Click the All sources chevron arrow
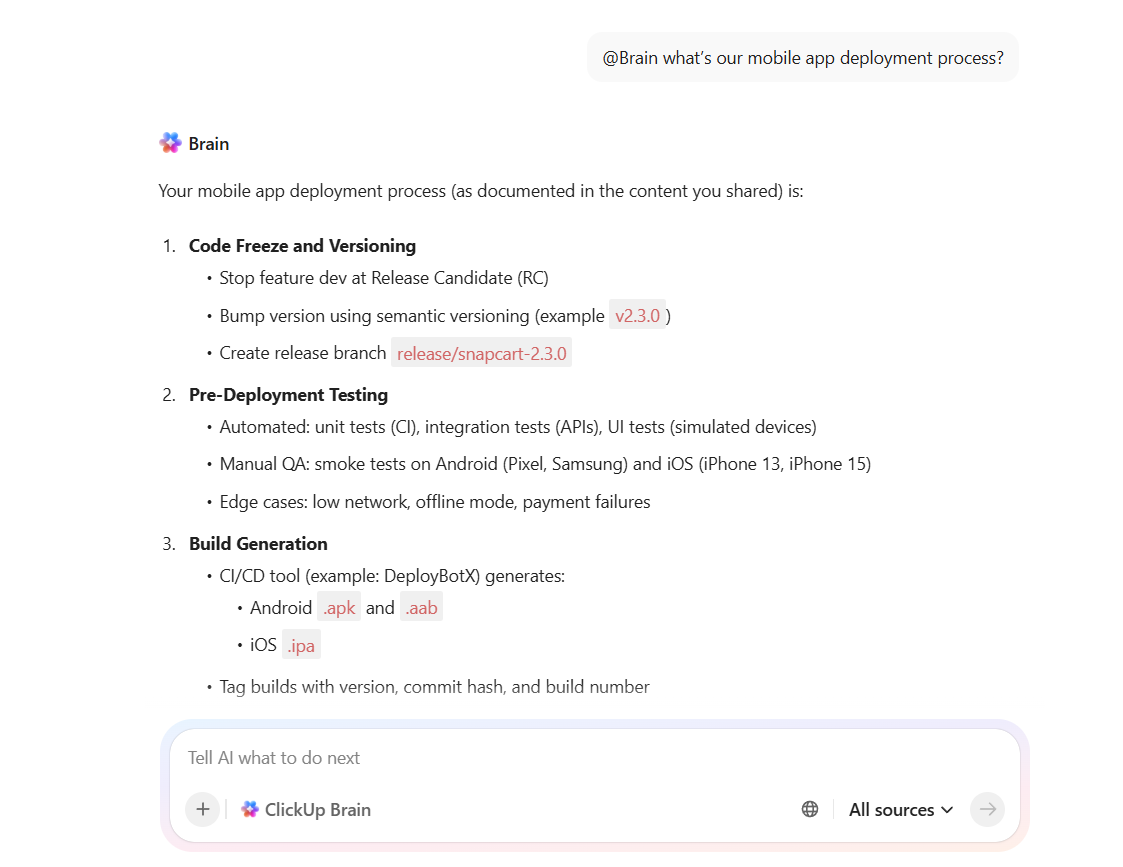This screenshot has height=867, width=1123. (947, 809)
